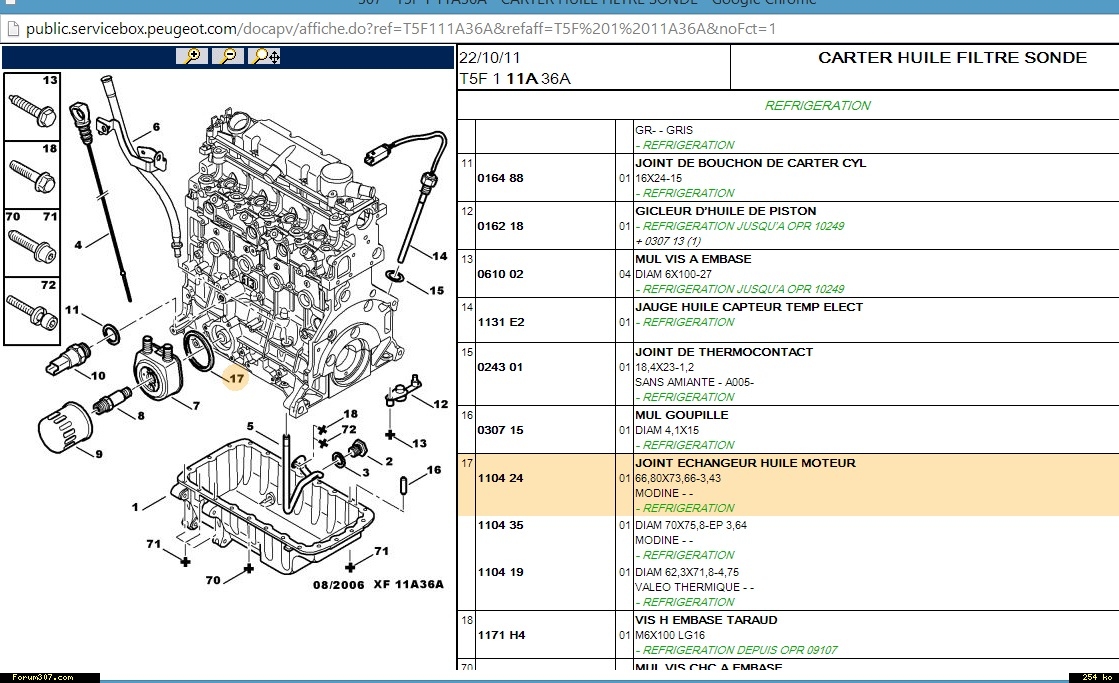The width and height of the screenshot is (1119, 683).
Task: Select the address bar URL field
Action: 400,29
